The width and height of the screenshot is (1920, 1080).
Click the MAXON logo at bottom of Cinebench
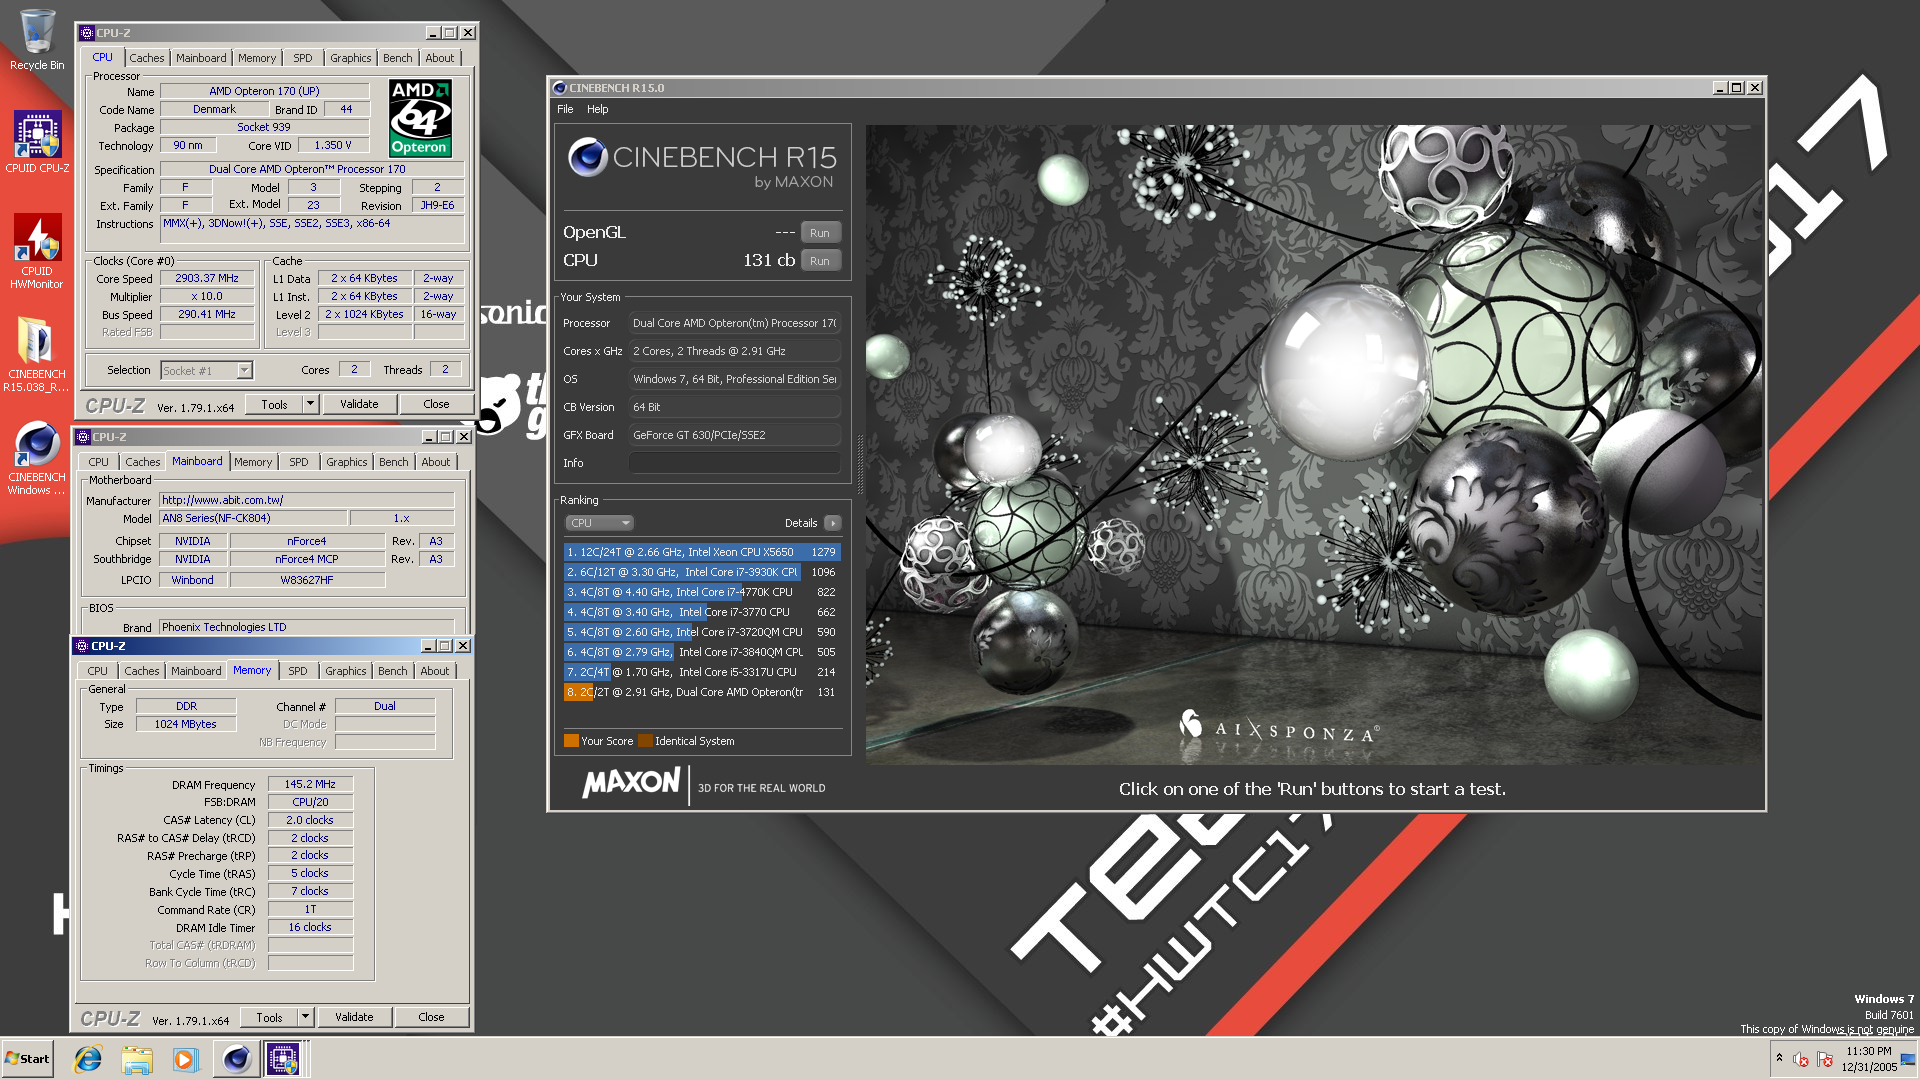pos(632,782)
